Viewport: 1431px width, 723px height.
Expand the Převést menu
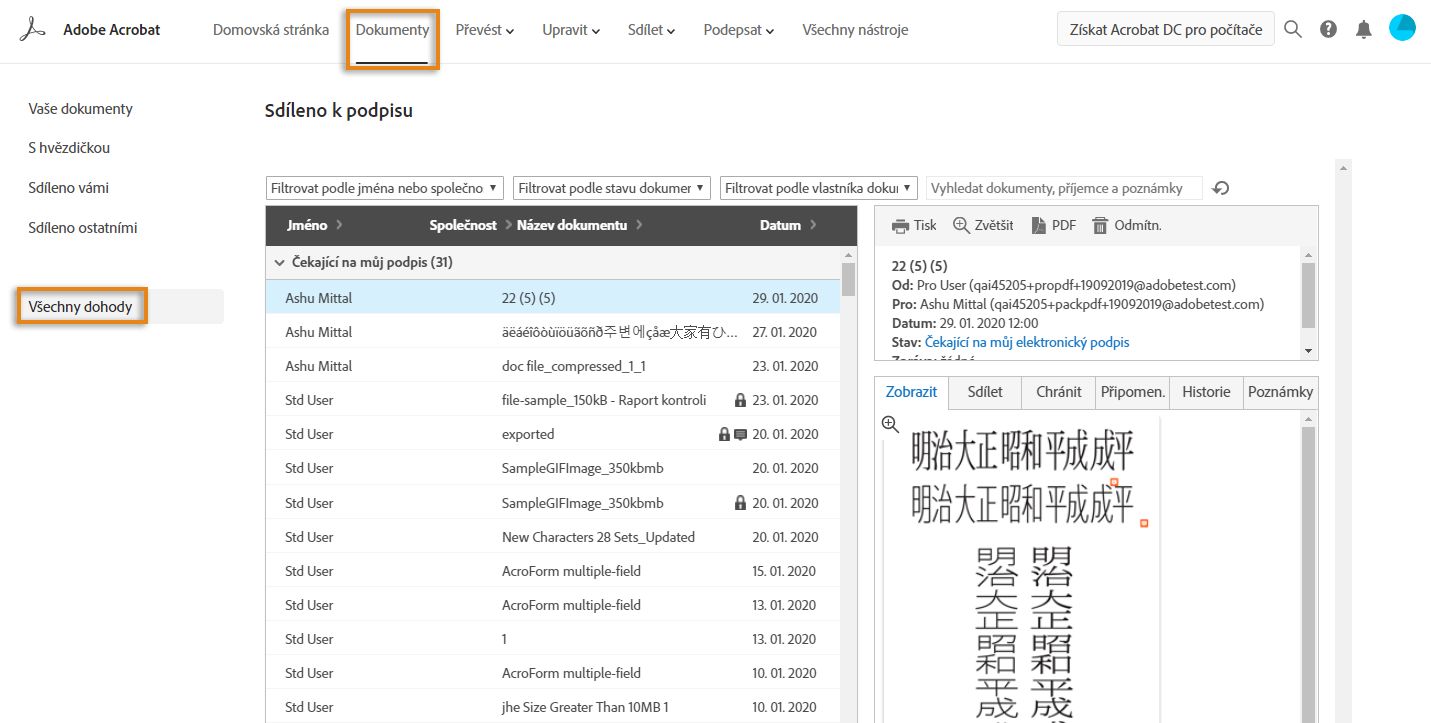click(484, 30)
